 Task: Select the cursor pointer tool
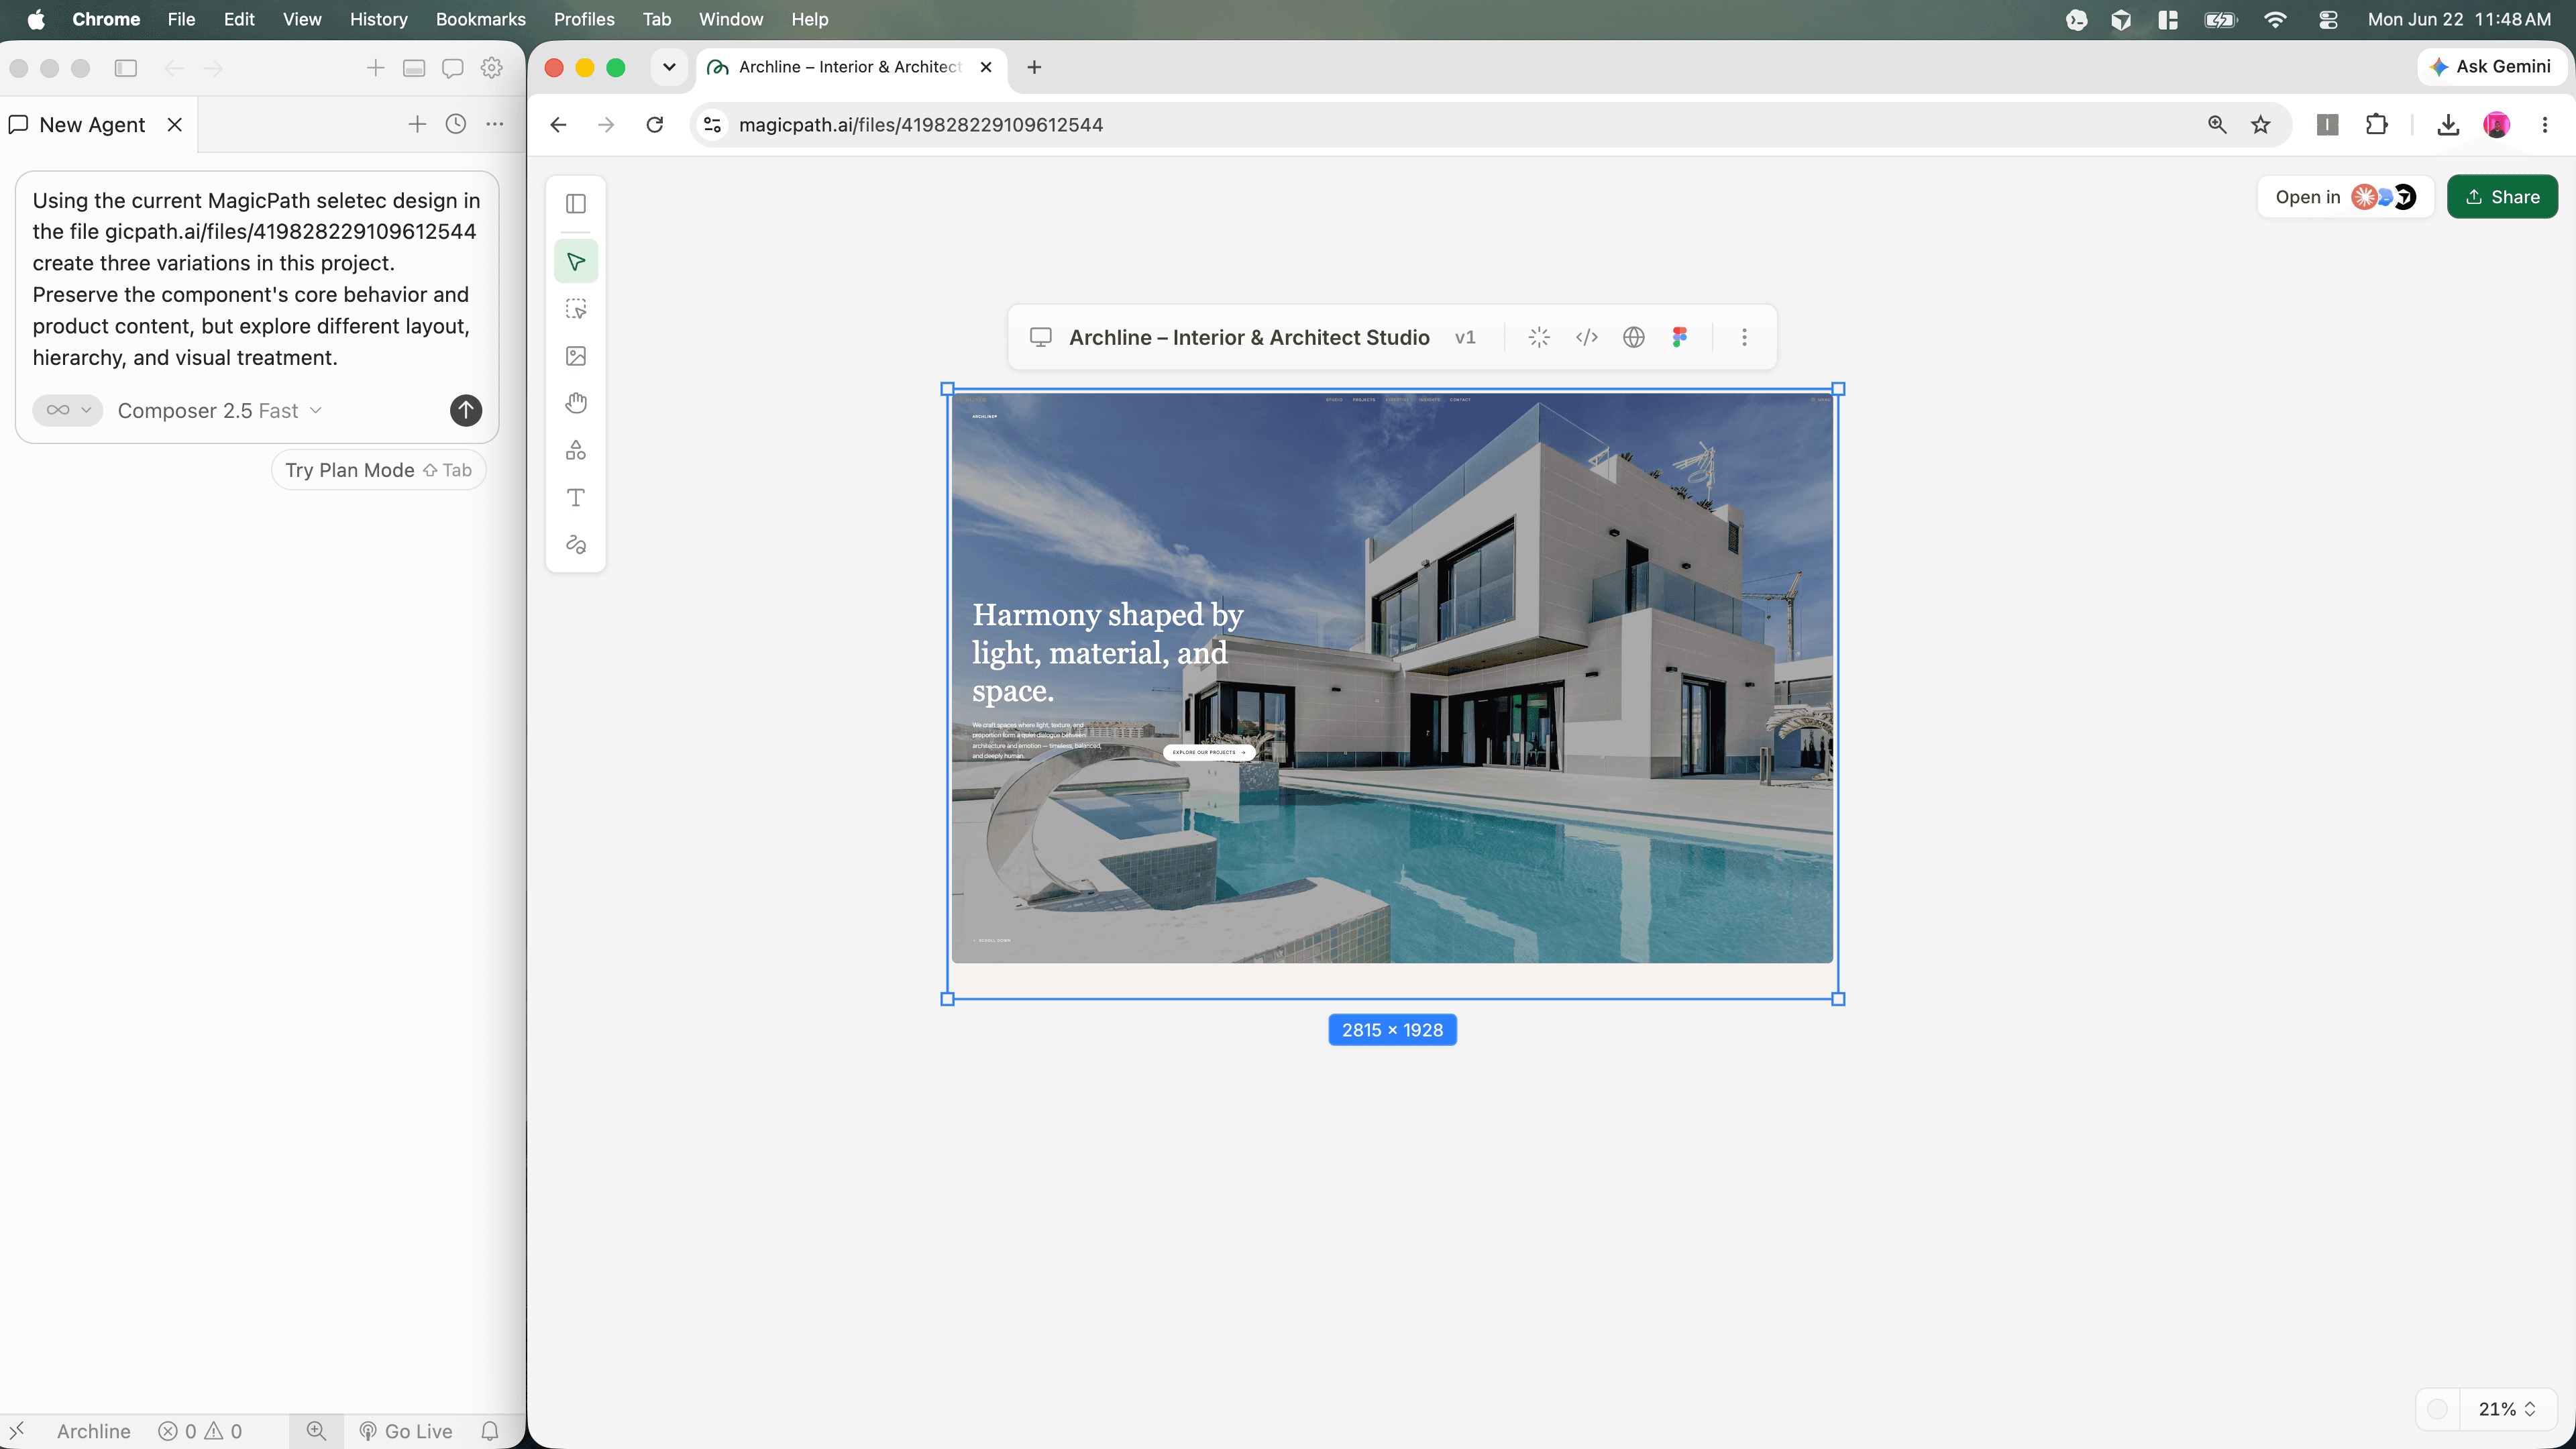tap(576, 262)
